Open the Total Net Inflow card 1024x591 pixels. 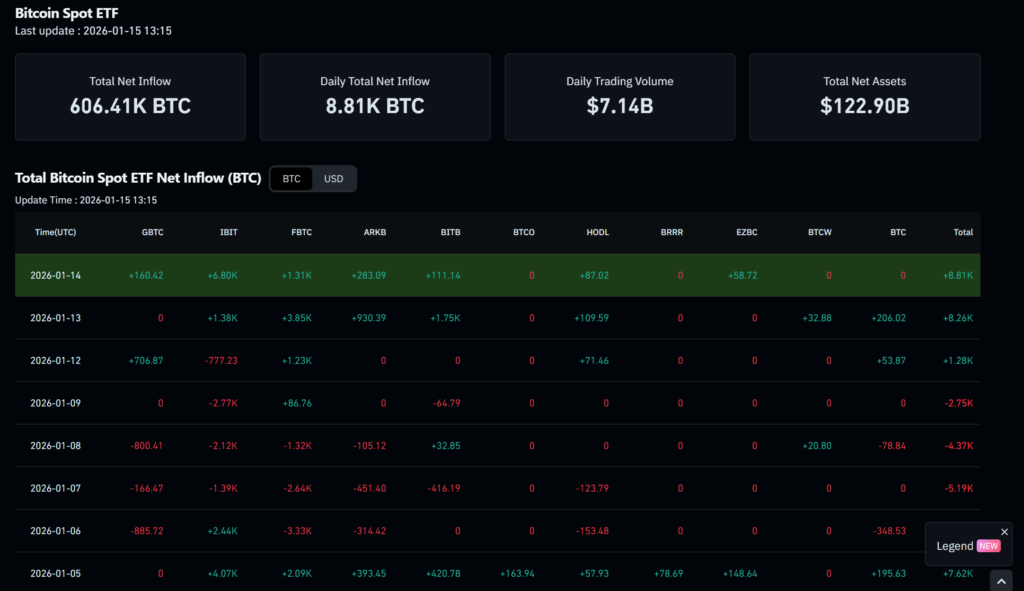point(130,96)
